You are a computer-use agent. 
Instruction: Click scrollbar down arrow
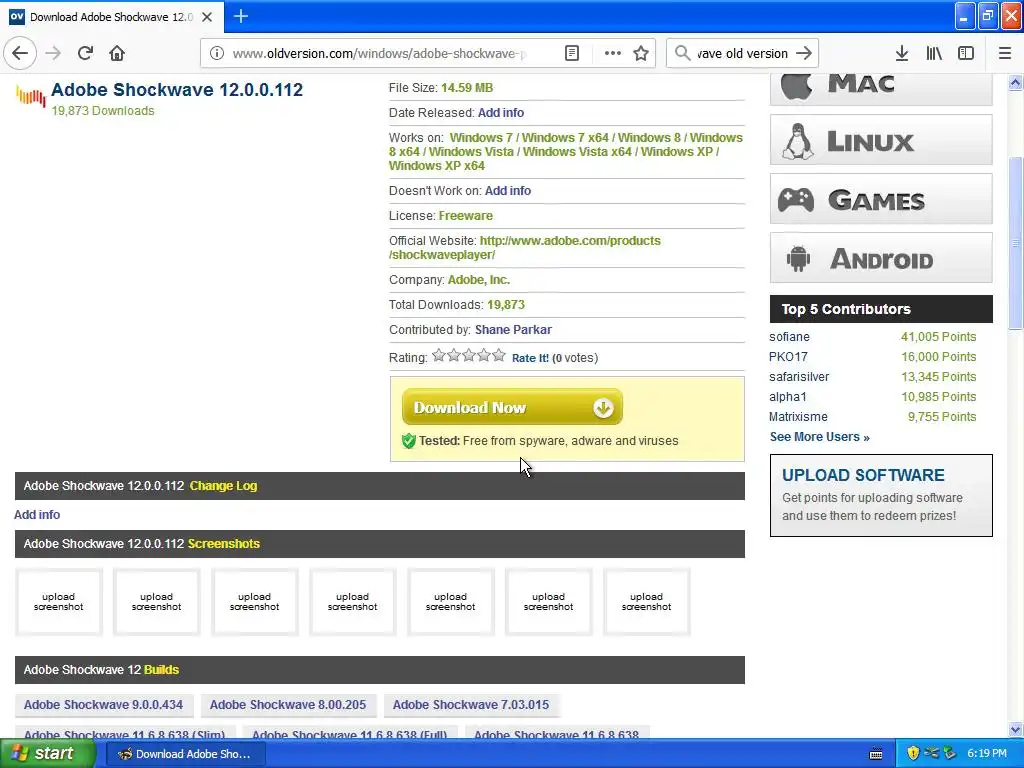point(1016,729)
